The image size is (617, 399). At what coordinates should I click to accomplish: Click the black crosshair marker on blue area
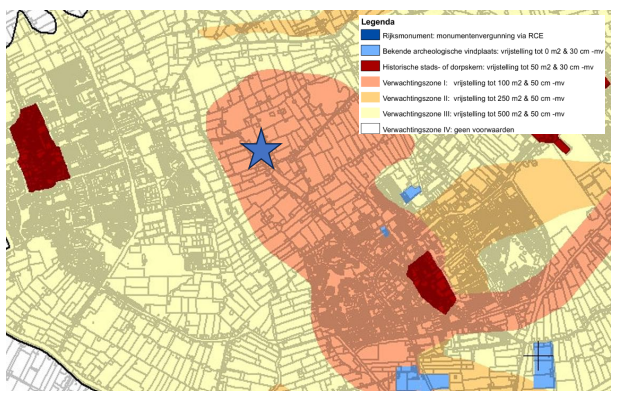(x=538, y=356)
